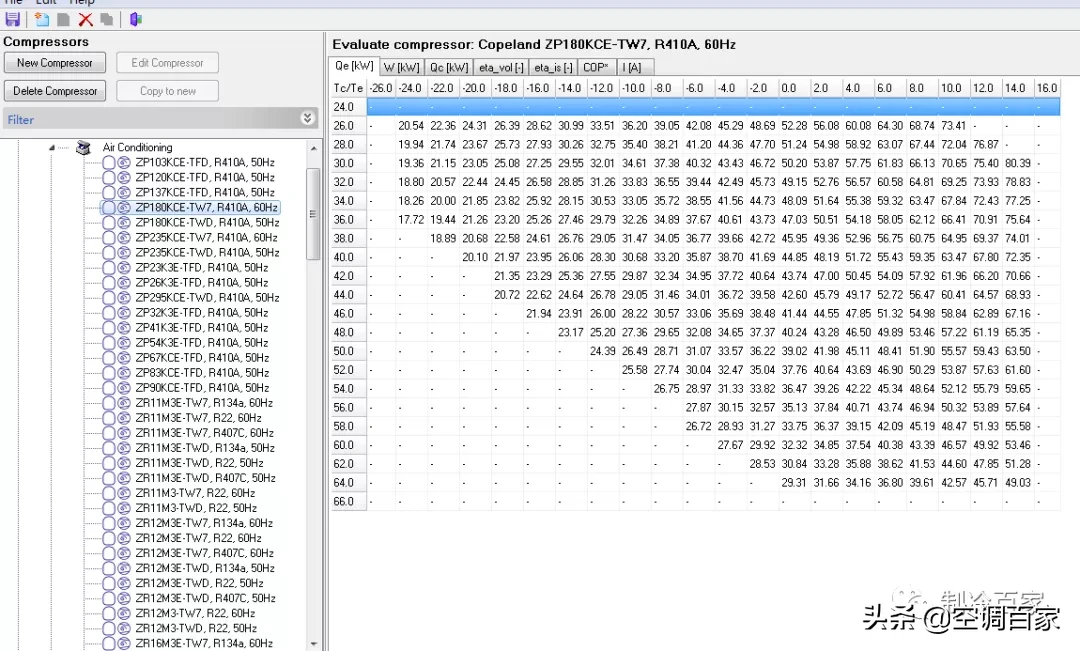Image resolution: width=1080 pixels, height=651 pixels.
Task: Click the red X delete toolbar icon
Action: pyautogui.click(x=85, y=19)
